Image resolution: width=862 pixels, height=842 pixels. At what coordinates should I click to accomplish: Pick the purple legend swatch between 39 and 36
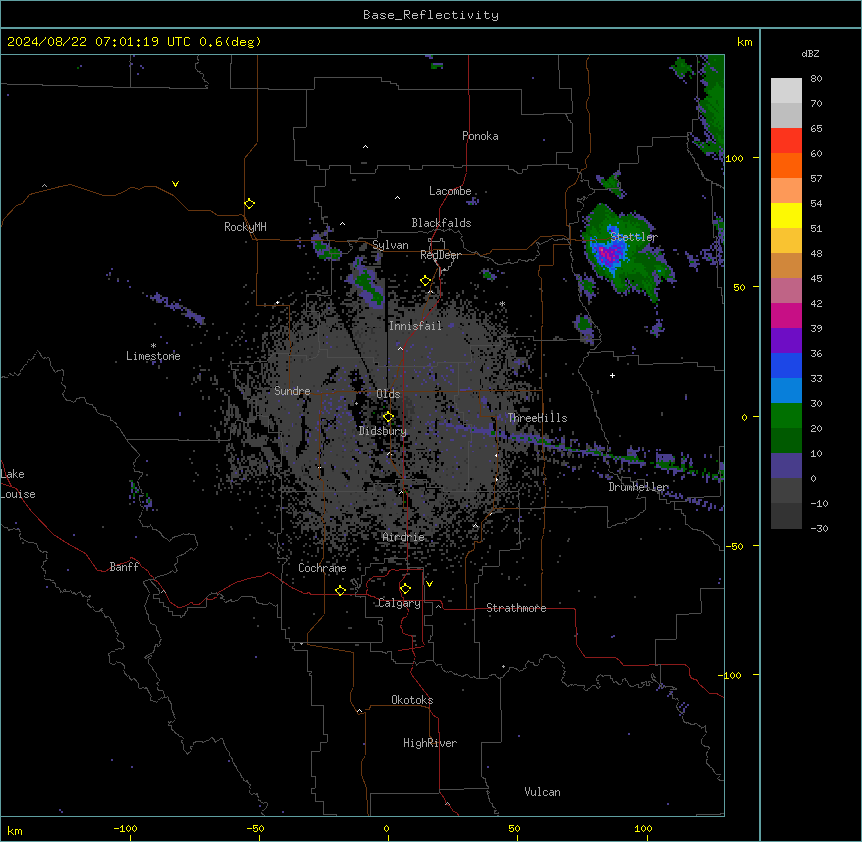point(786,341)
